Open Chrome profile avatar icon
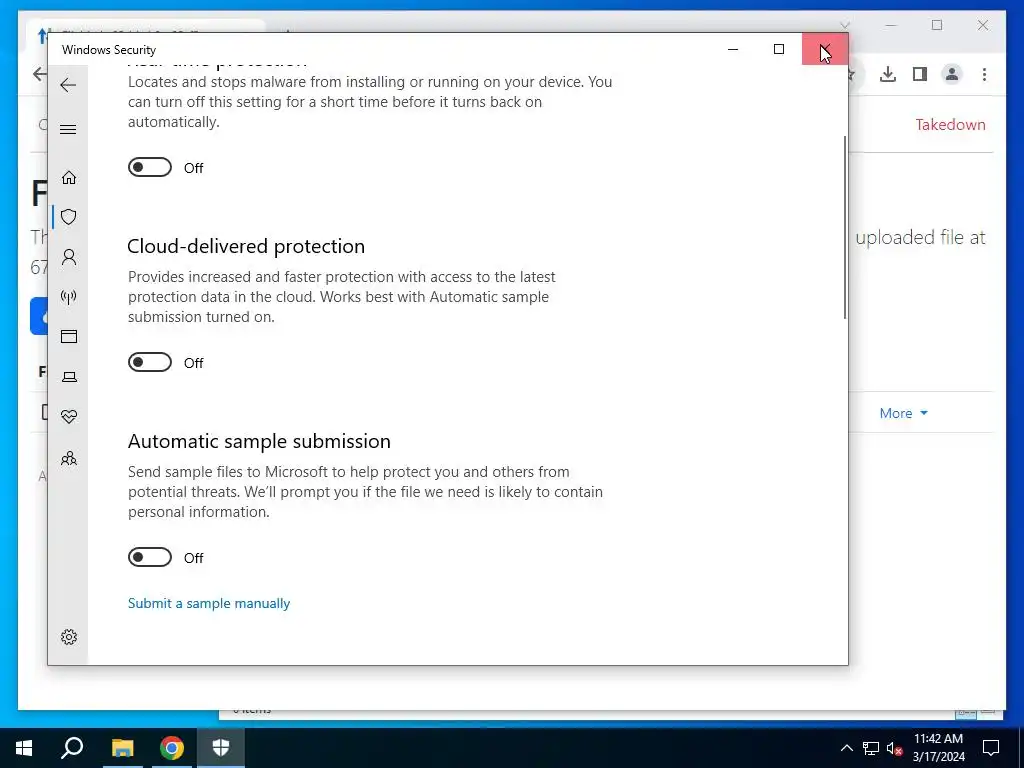 (x=952, y=74)
